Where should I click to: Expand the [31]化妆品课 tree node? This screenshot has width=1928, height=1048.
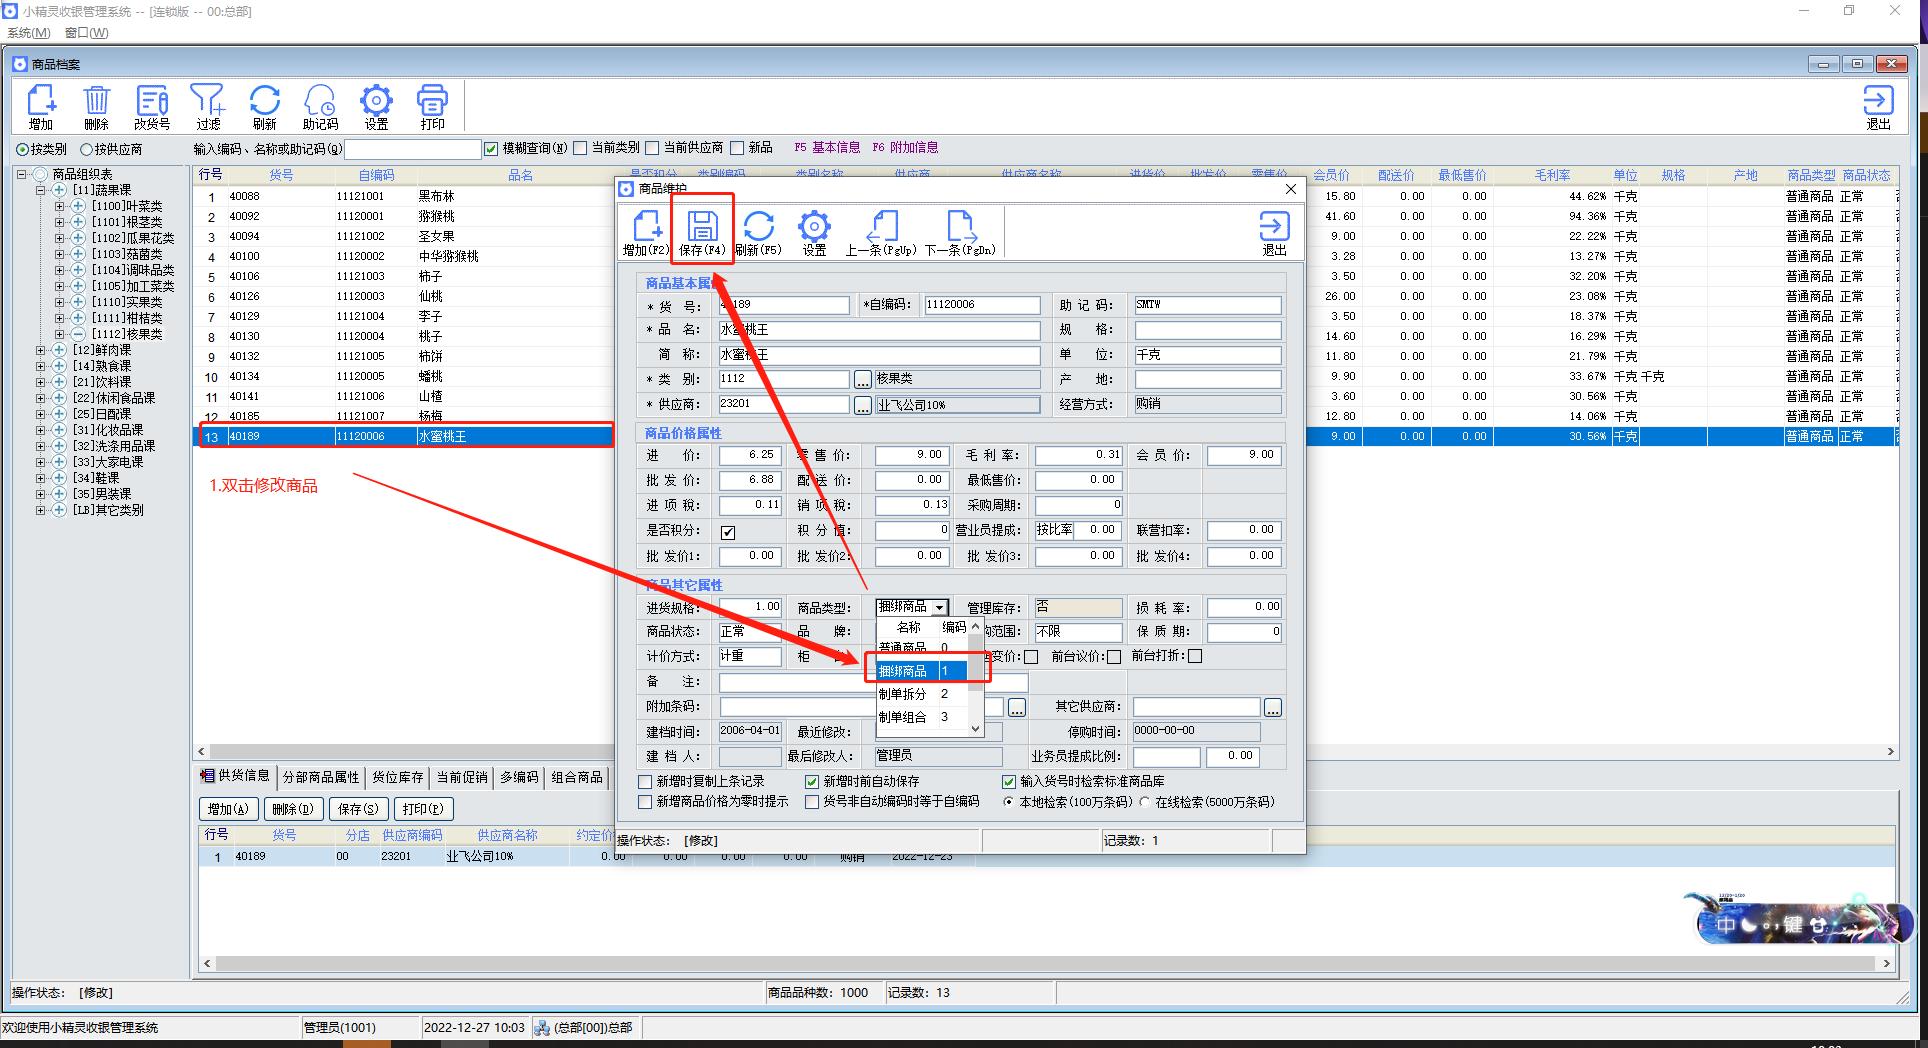point(41,430)
